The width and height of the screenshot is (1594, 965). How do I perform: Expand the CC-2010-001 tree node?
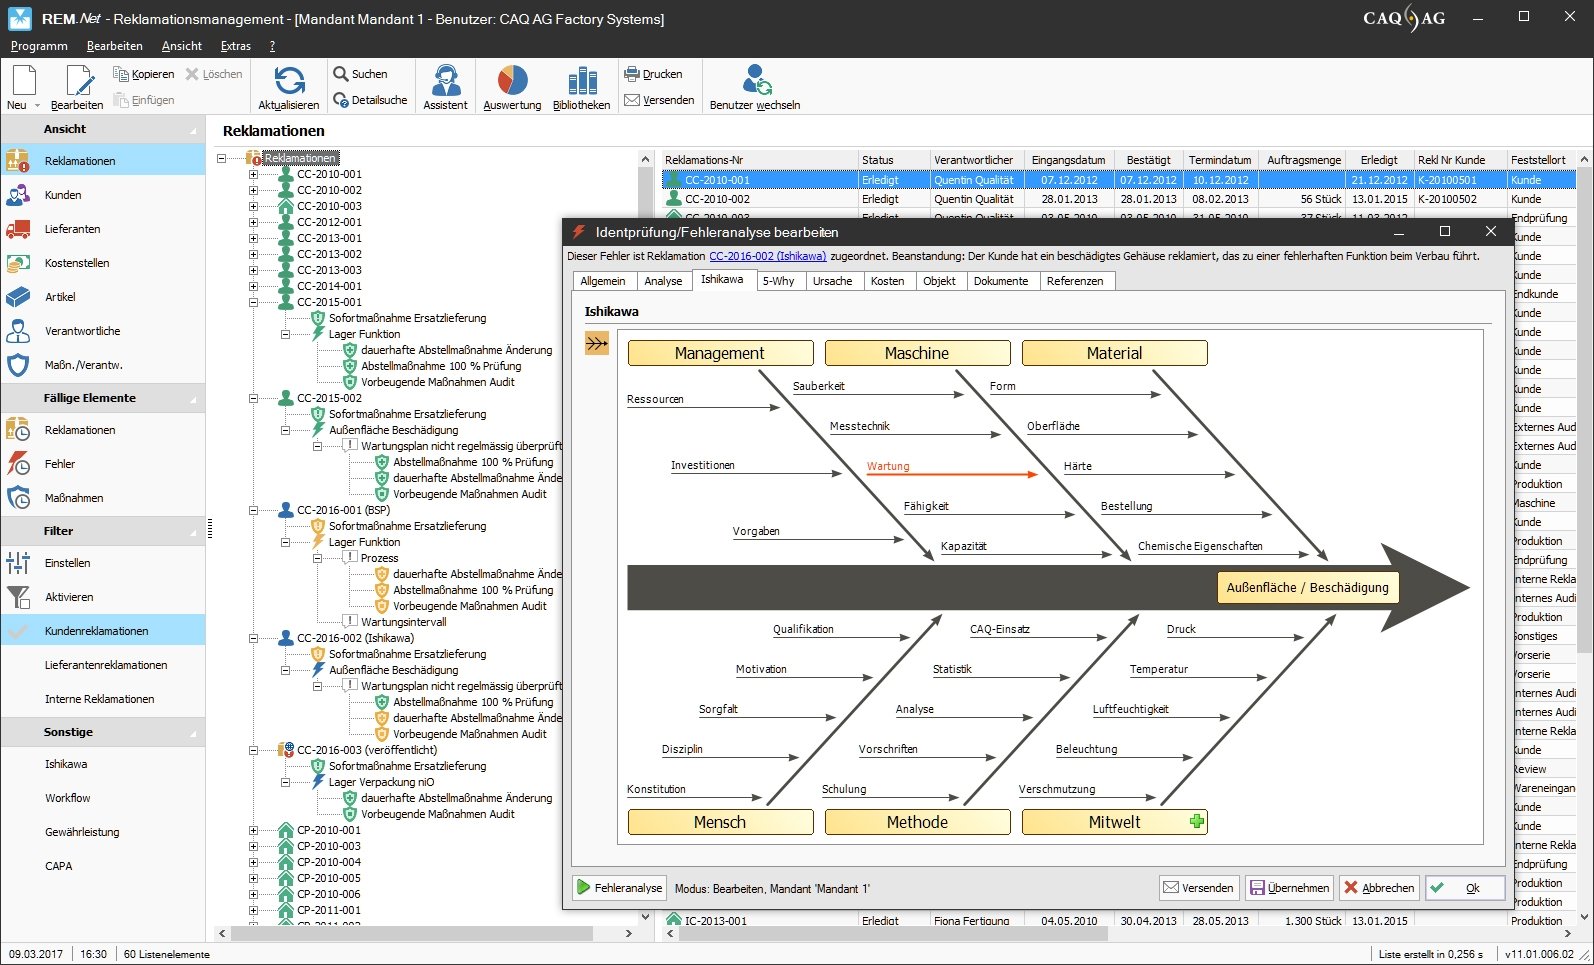tap(253, 174)
